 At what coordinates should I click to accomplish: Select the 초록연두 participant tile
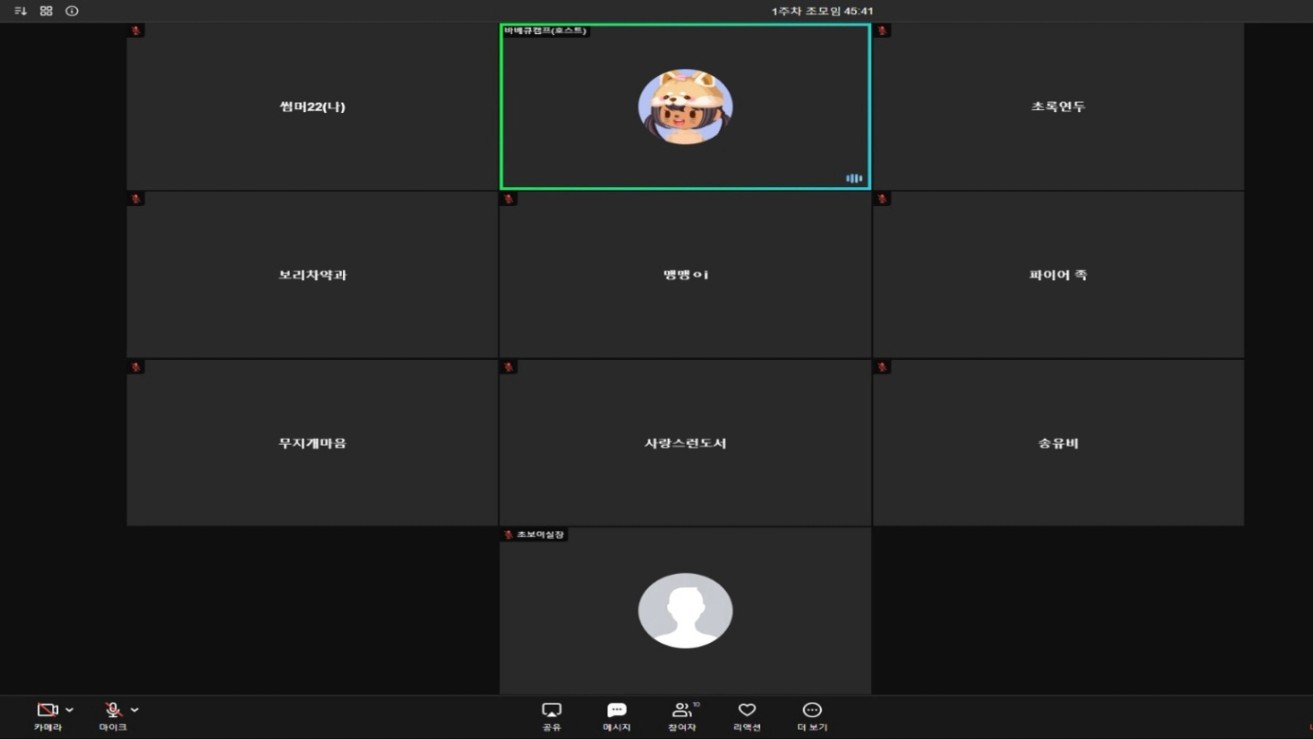(1058, 106)
